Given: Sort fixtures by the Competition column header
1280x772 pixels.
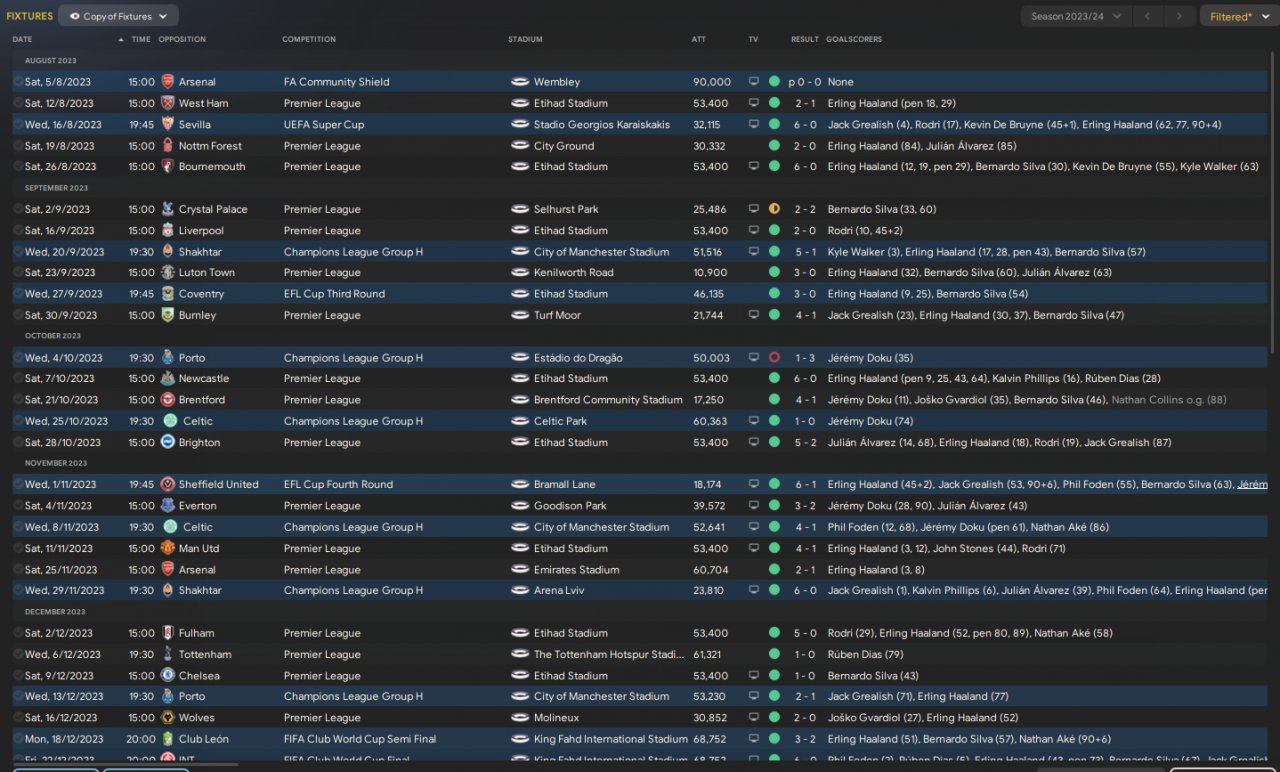Looking at the screenshot, I should 309,40.
